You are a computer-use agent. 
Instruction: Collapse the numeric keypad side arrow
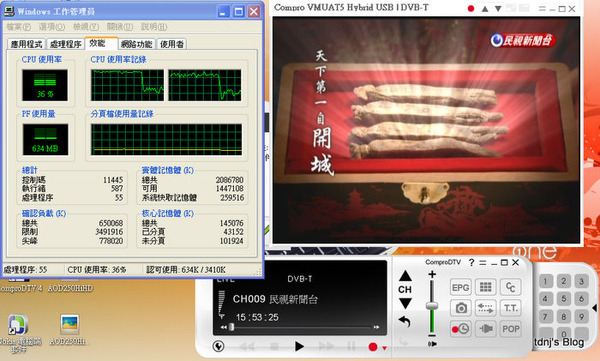[595, 308]
